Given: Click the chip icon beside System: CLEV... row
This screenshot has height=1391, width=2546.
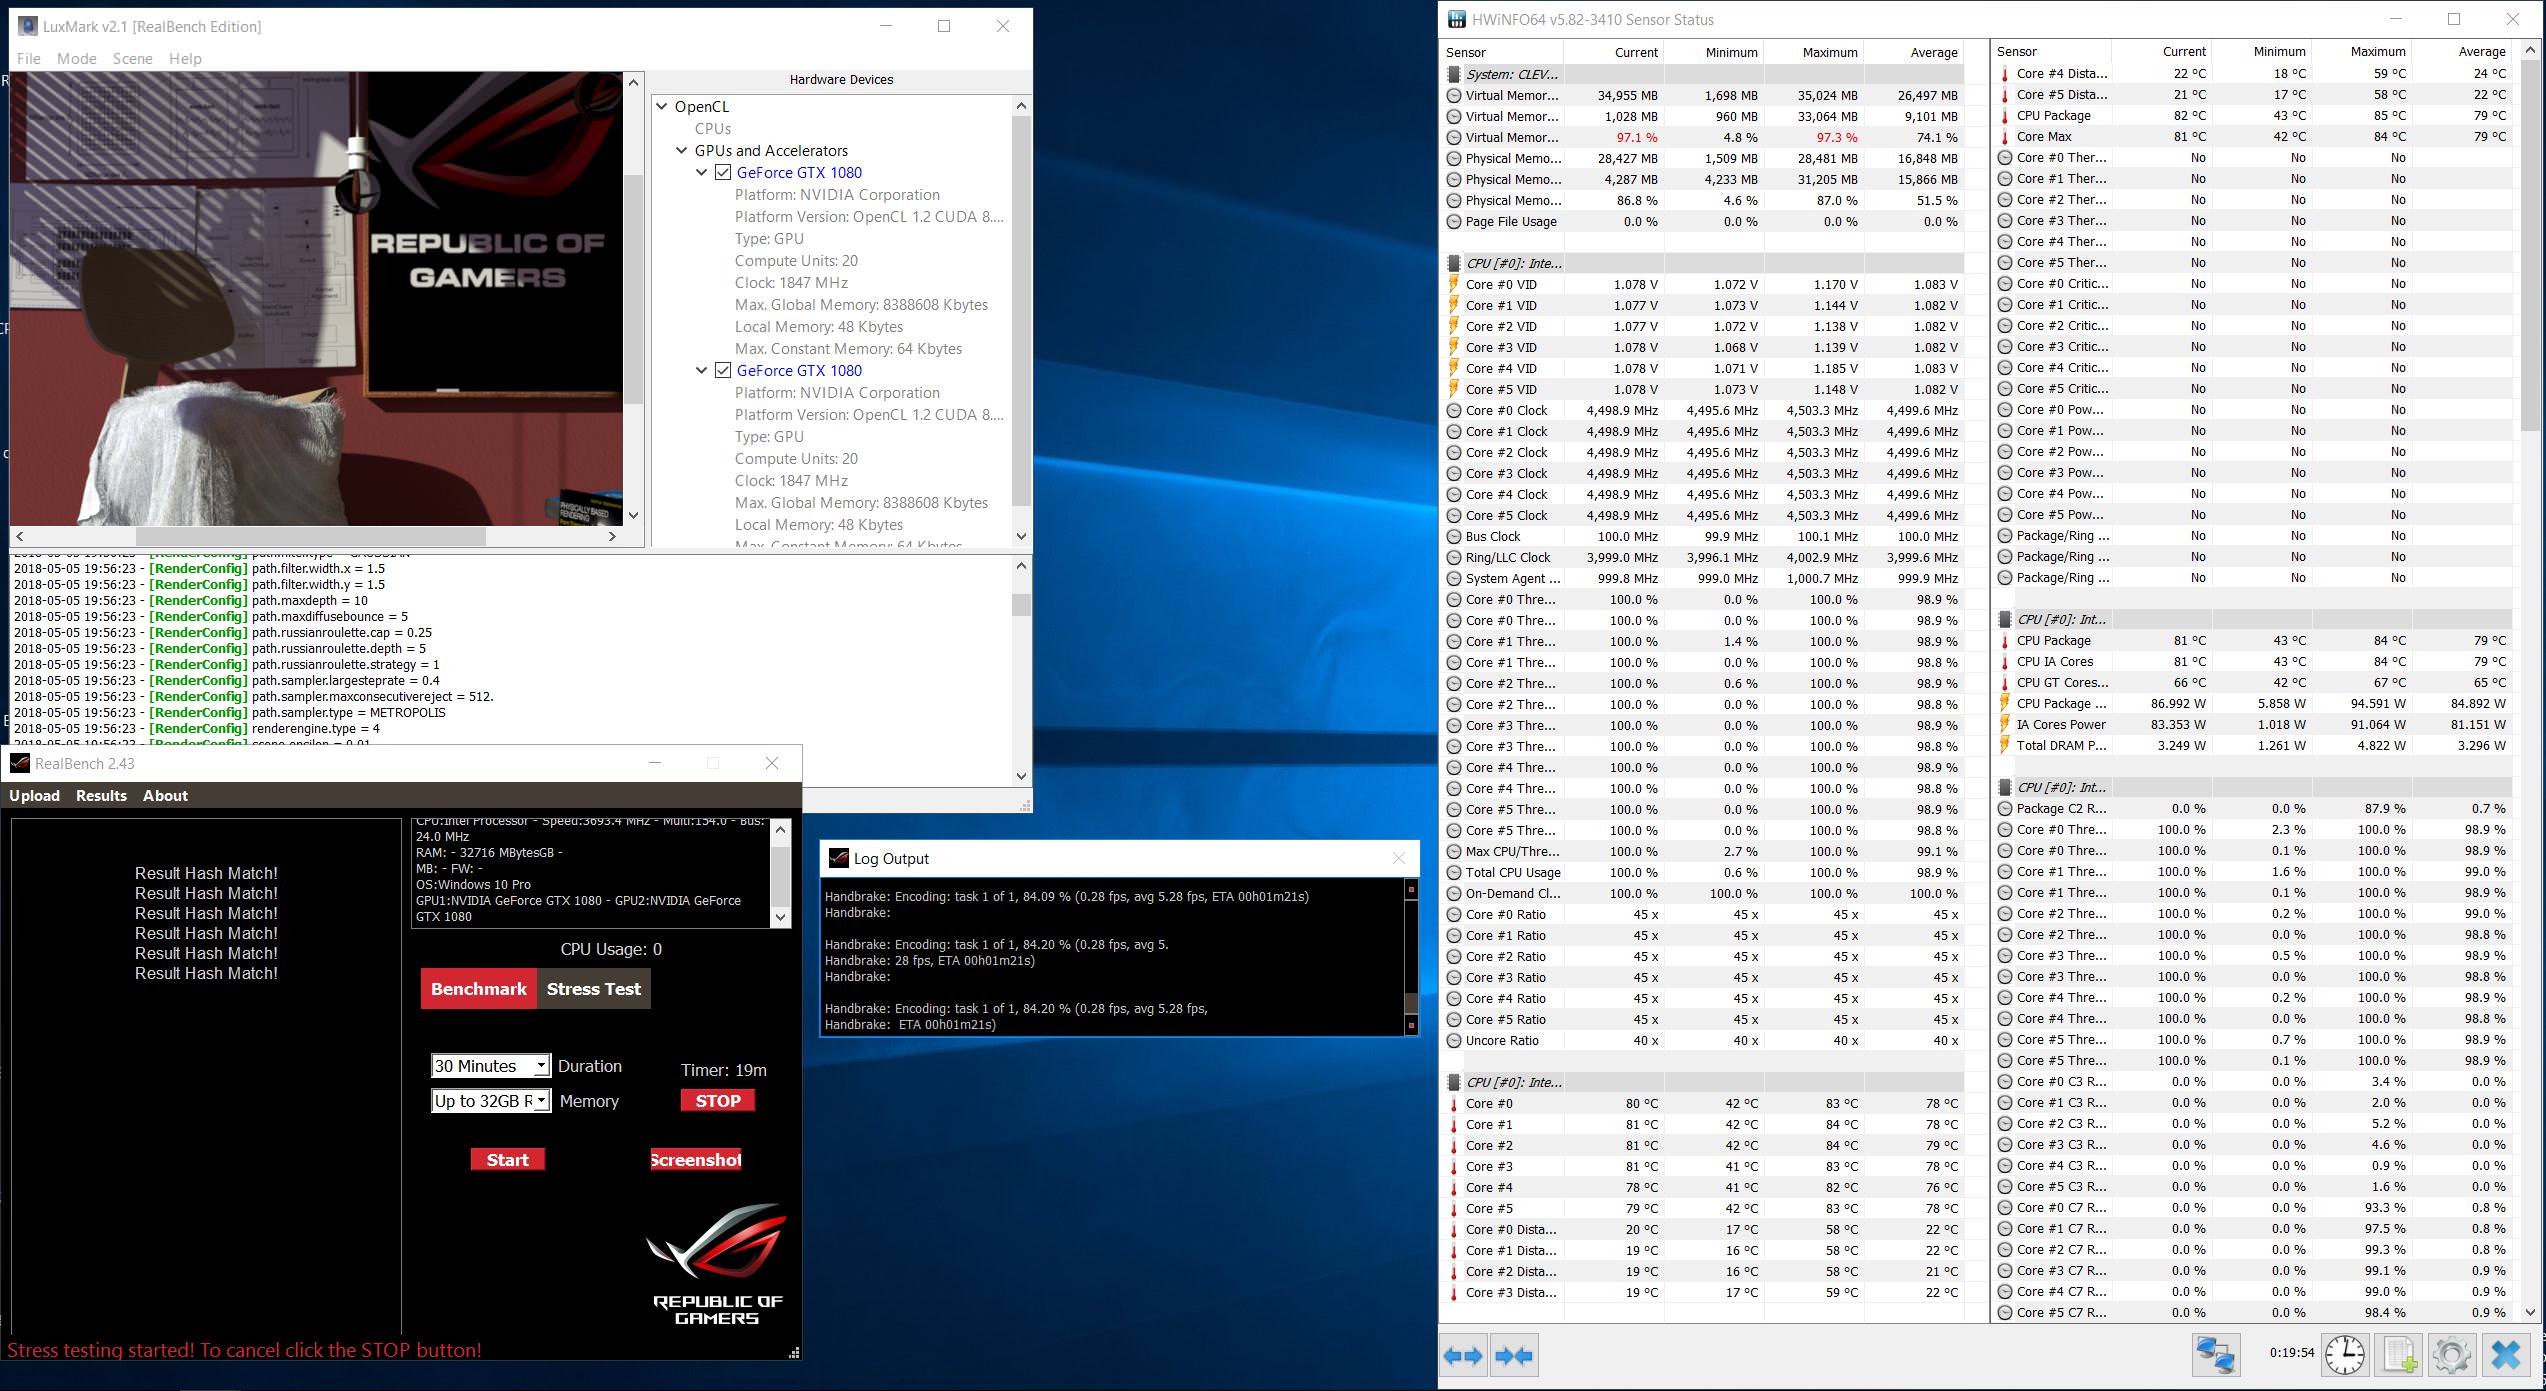Looking at the screenshot, I should (x=1454, y=74).
